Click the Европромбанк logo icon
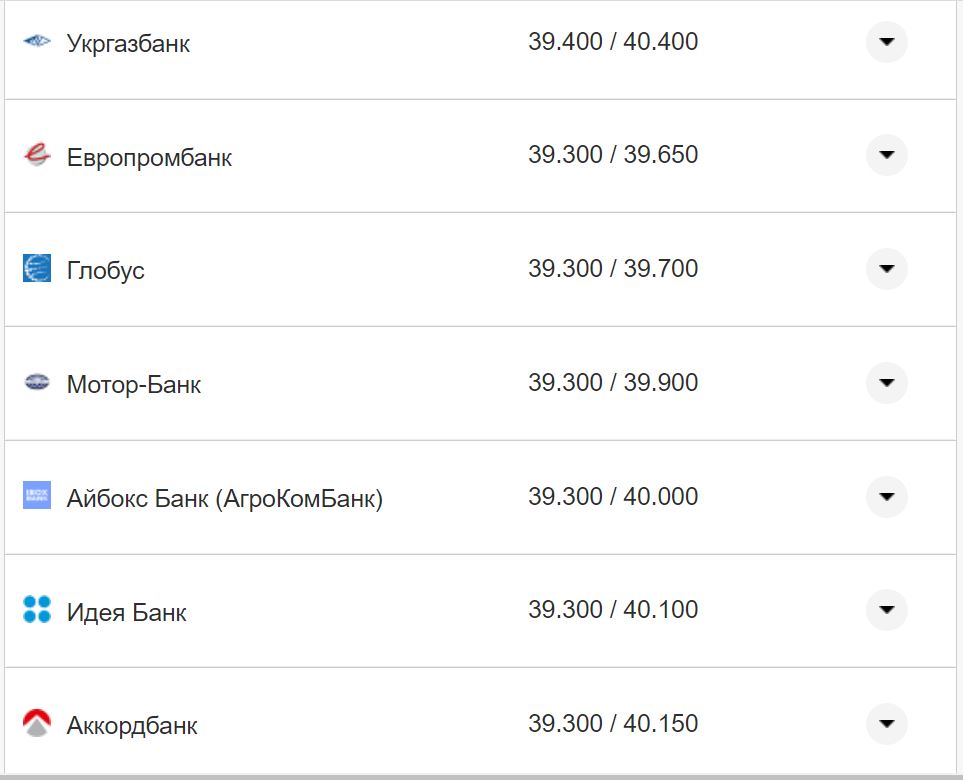The height and width of the screenshot is (780, 963). 37,156
